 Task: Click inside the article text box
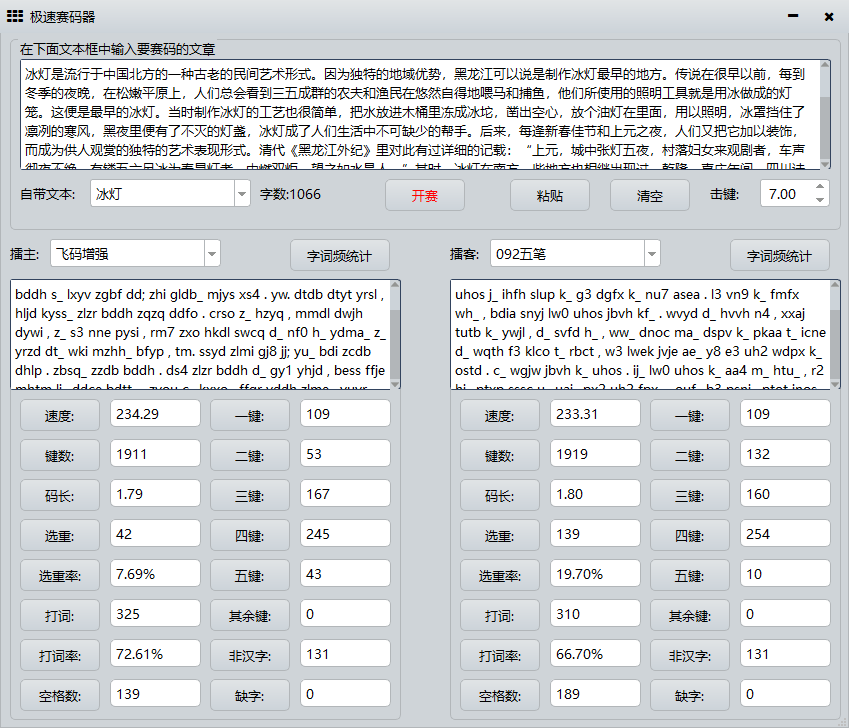pyautogui.click(x=420, y=115)
